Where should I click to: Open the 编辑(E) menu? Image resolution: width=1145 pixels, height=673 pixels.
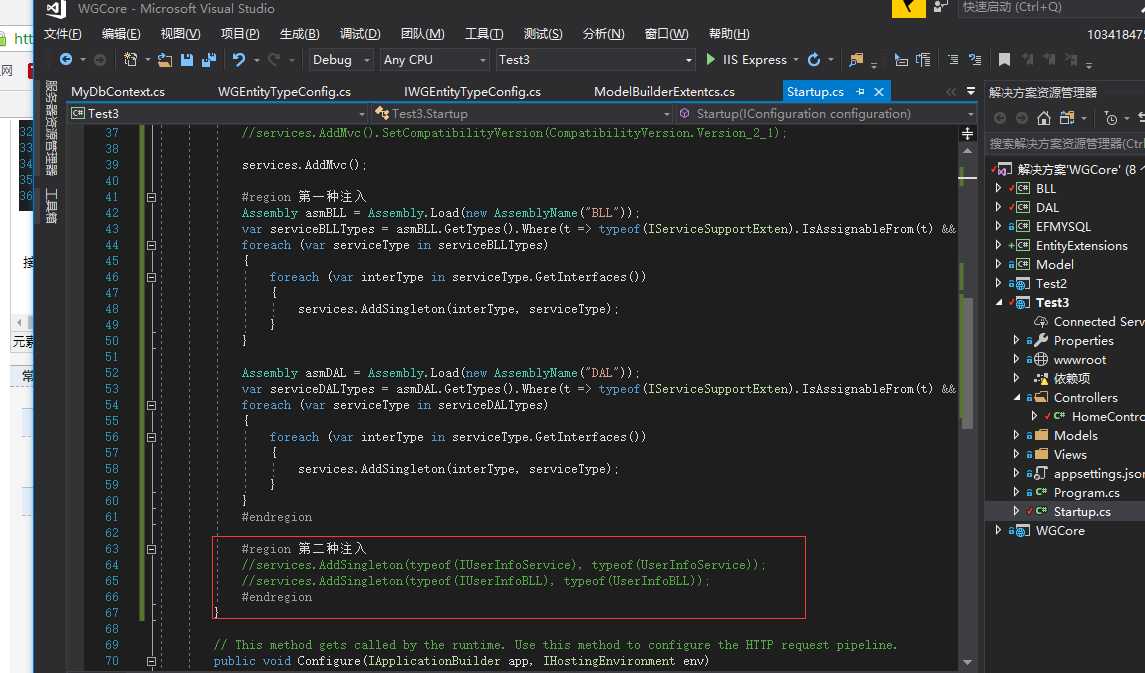tap(120, 34)
